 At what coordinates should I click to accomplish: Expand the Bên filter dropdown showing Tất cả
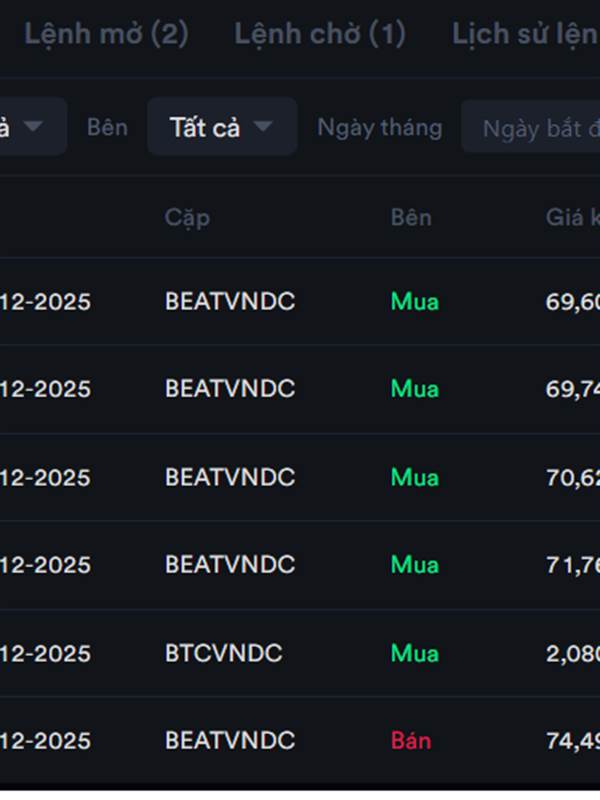click(x=221, y=127)
